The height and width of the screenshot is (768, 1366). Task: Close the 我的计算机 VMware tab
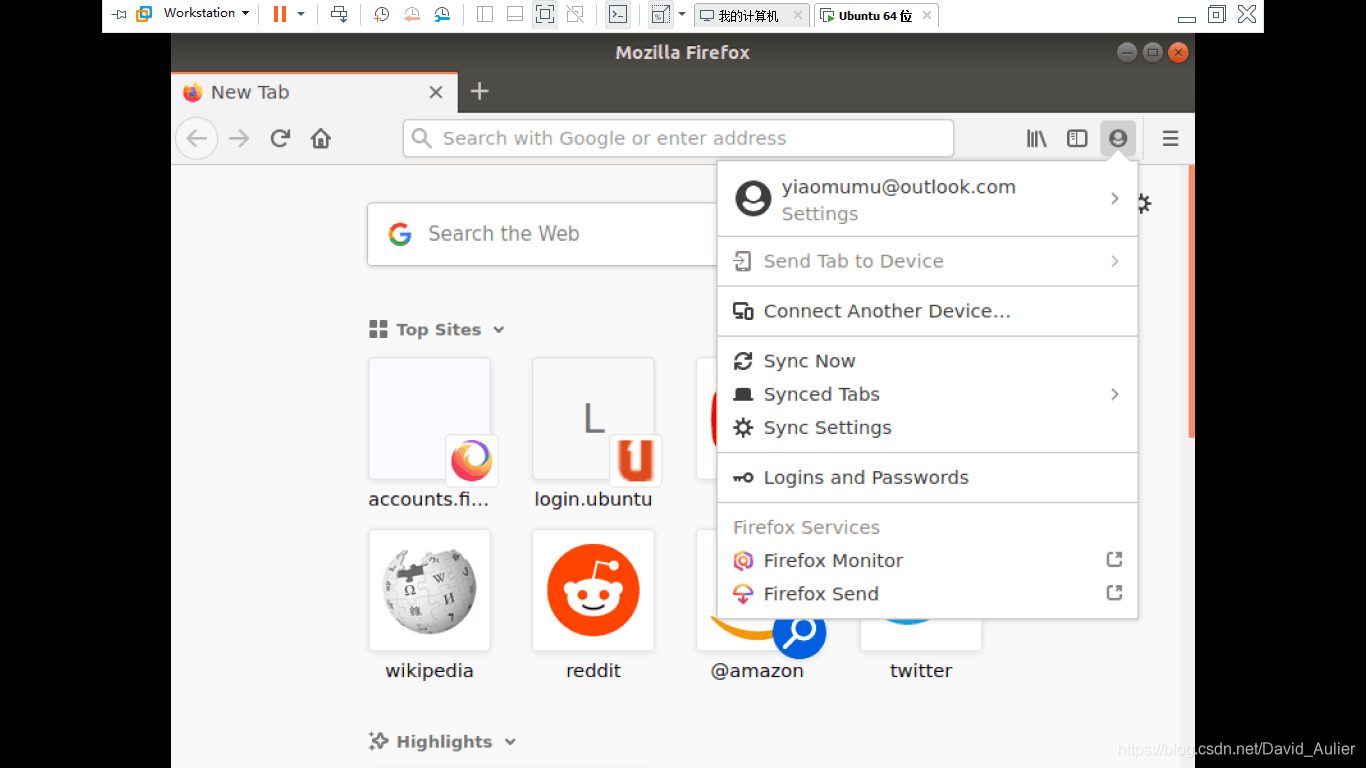point(797,15)
